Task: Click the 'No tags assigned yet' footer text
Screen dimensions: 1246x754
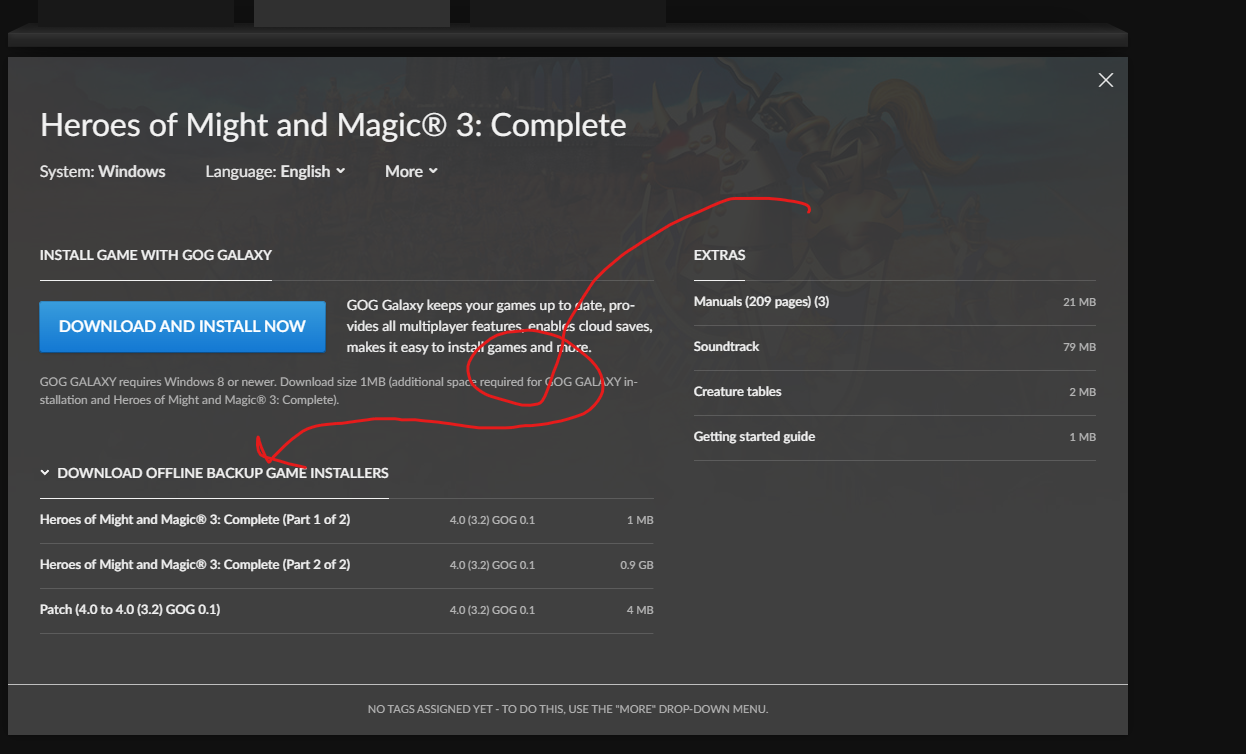Action: [567, 709]
